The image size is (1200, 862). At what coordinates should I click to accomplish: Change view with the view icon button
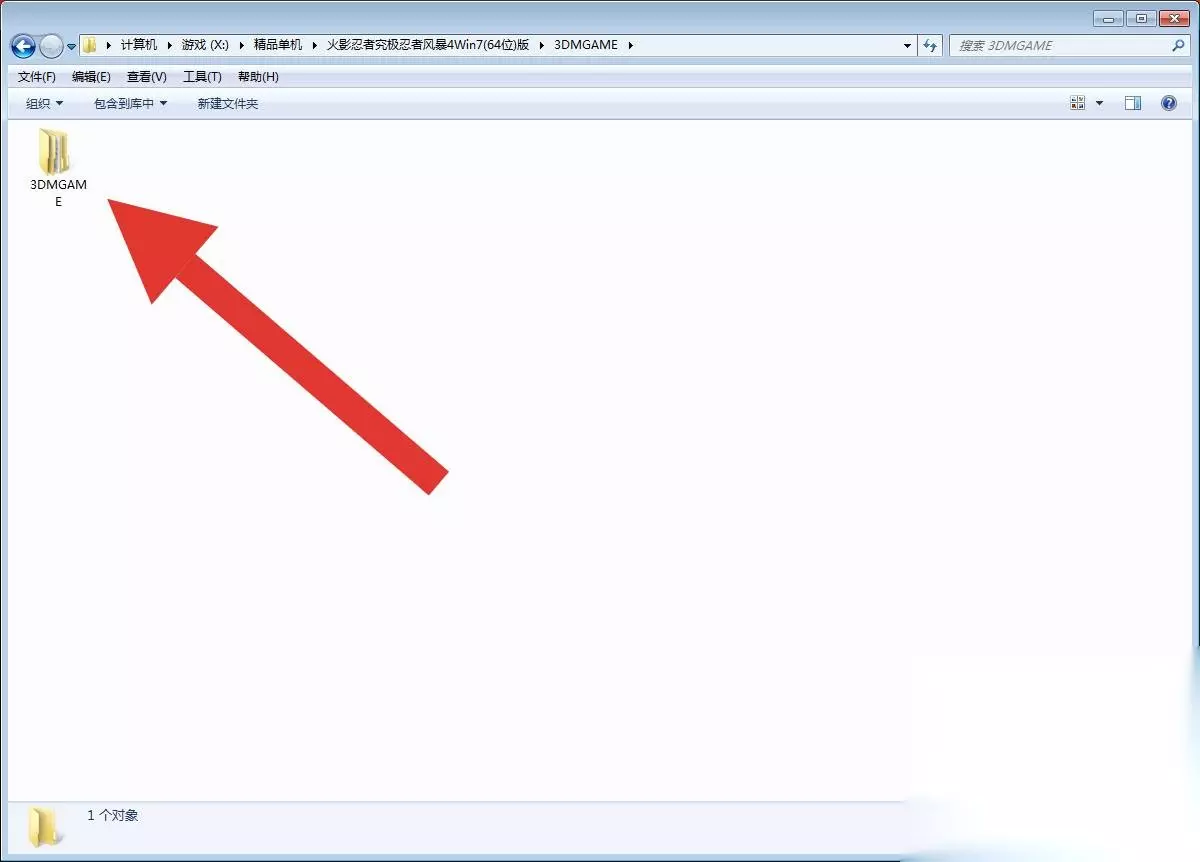coord(1077,103)
